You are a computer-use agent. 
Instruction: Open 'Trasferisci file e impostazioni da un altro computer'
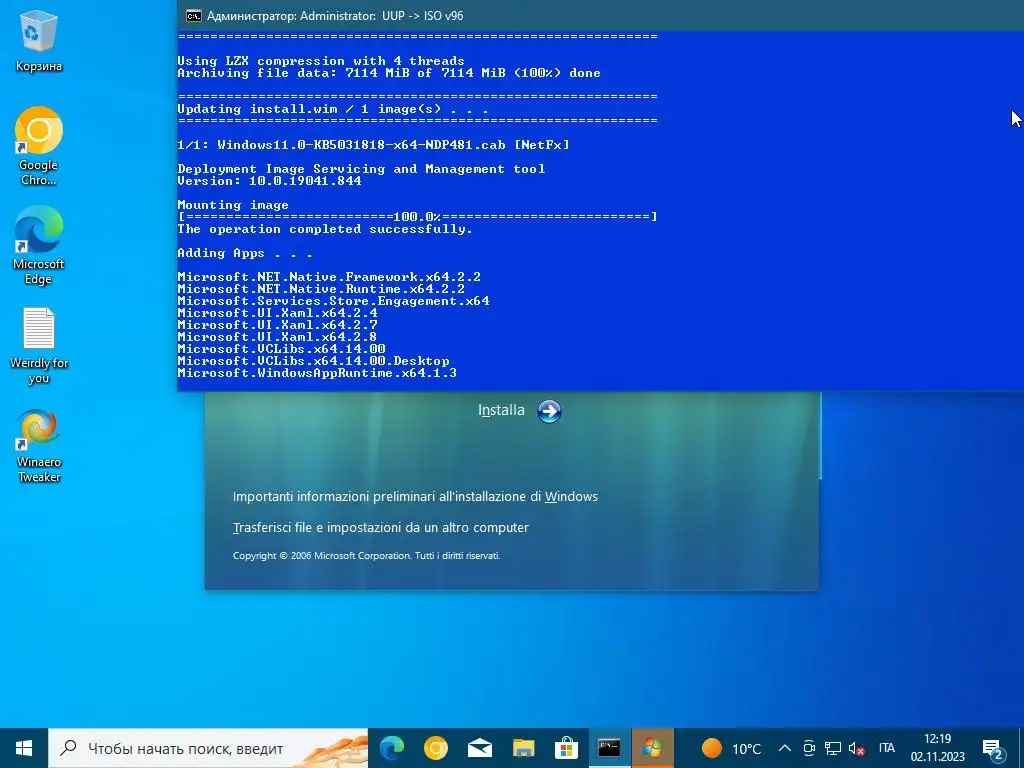click(381, 527)
